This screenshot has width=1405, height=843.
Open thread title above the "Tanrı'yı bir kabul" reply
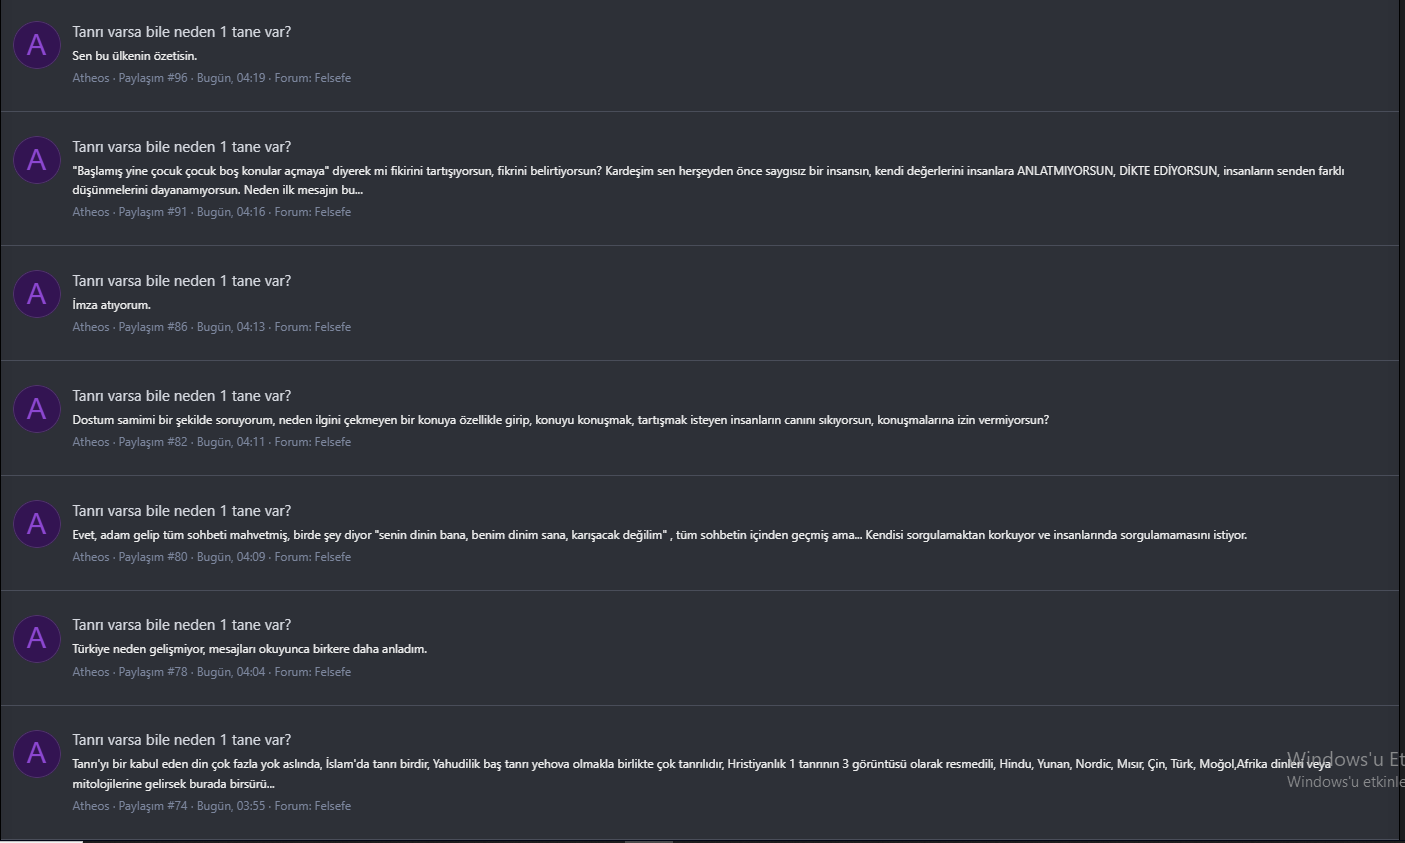tap(181, 740)
